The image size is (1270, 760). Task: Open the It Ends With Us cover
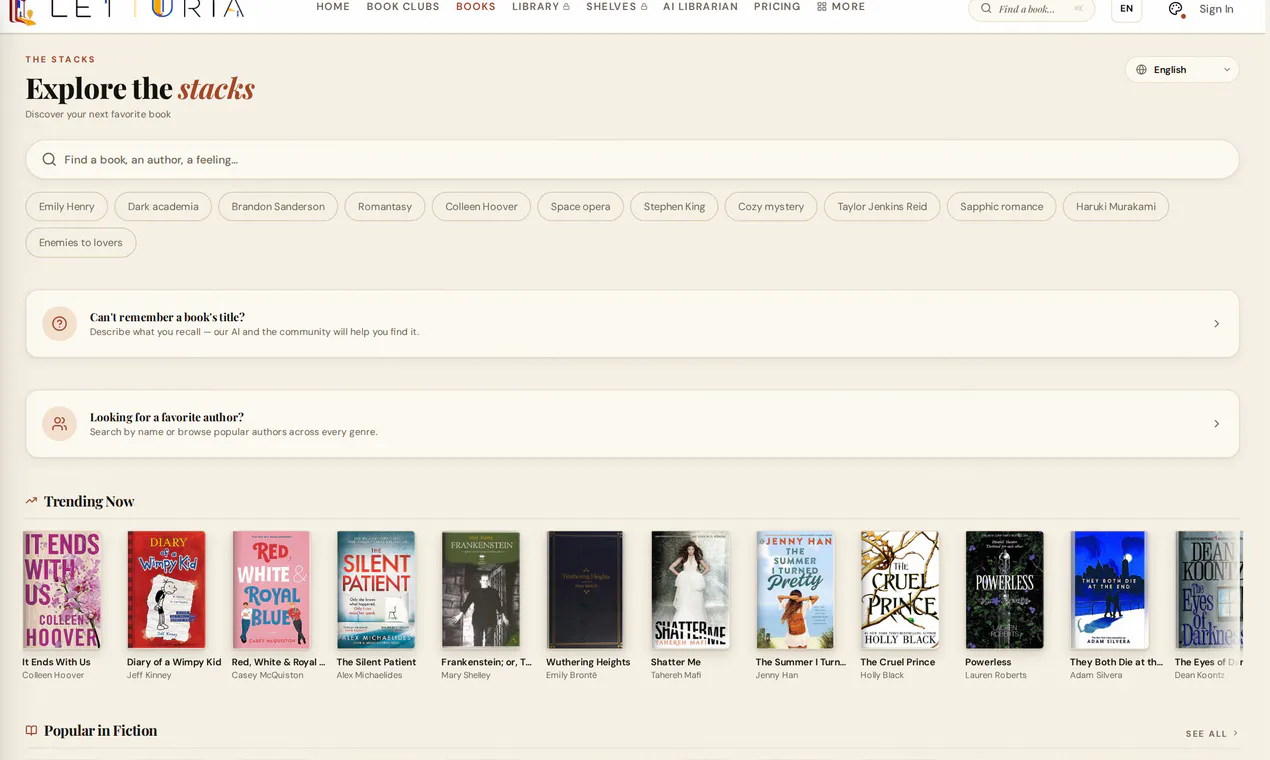click(x=62, y=589)
